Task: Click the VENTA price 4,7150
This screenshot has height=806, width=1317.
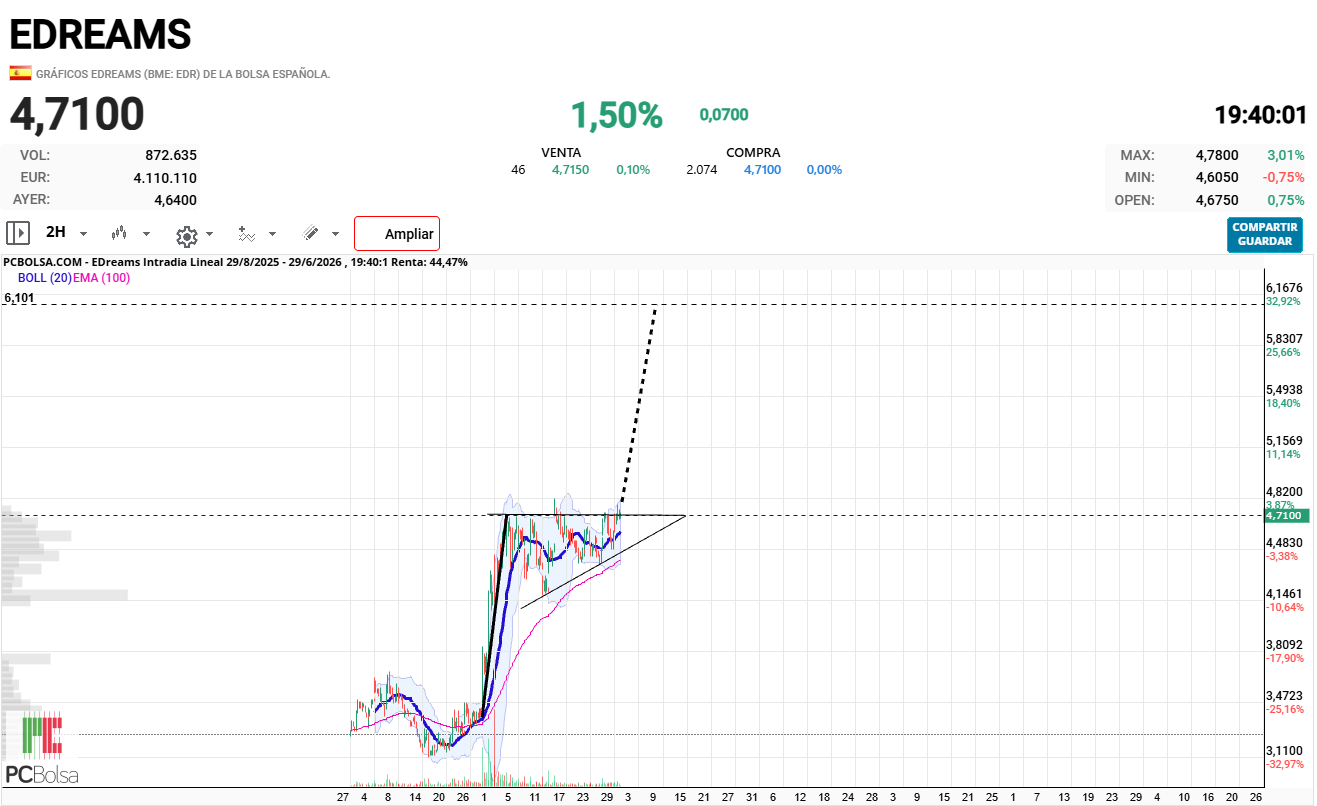Action: [x=570, y=170]
